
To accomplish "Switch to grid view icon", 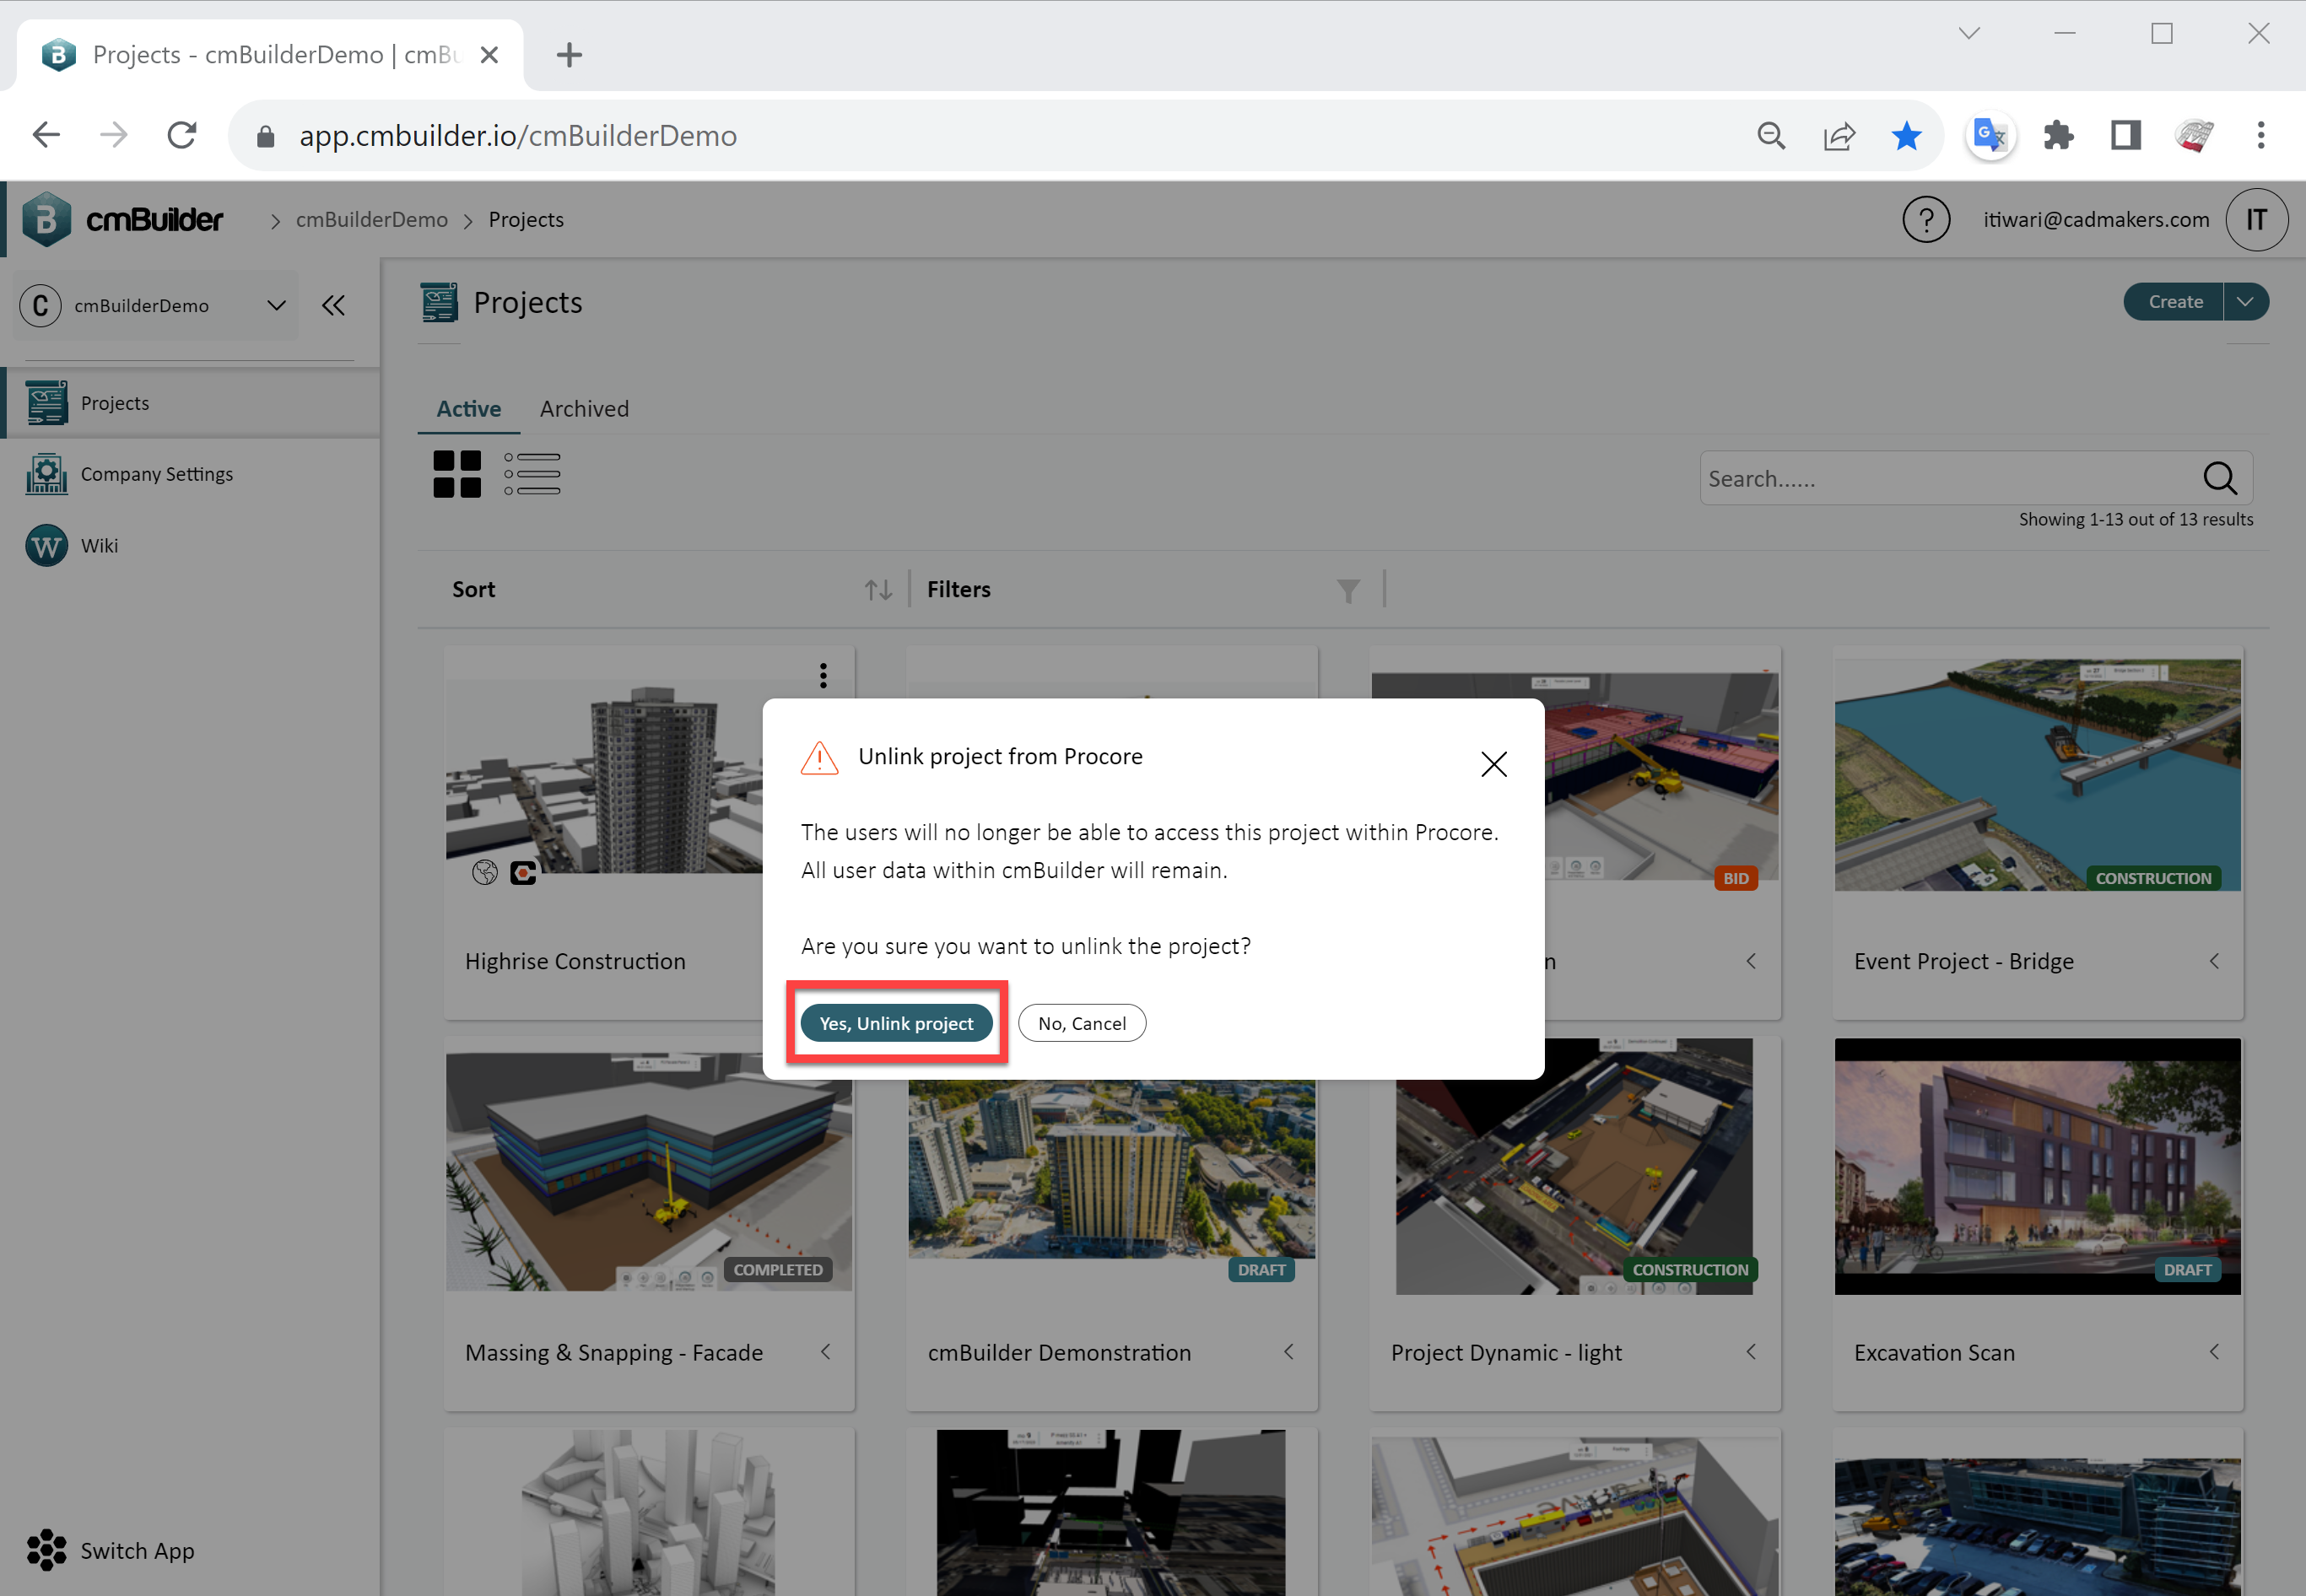I will 457,474.
